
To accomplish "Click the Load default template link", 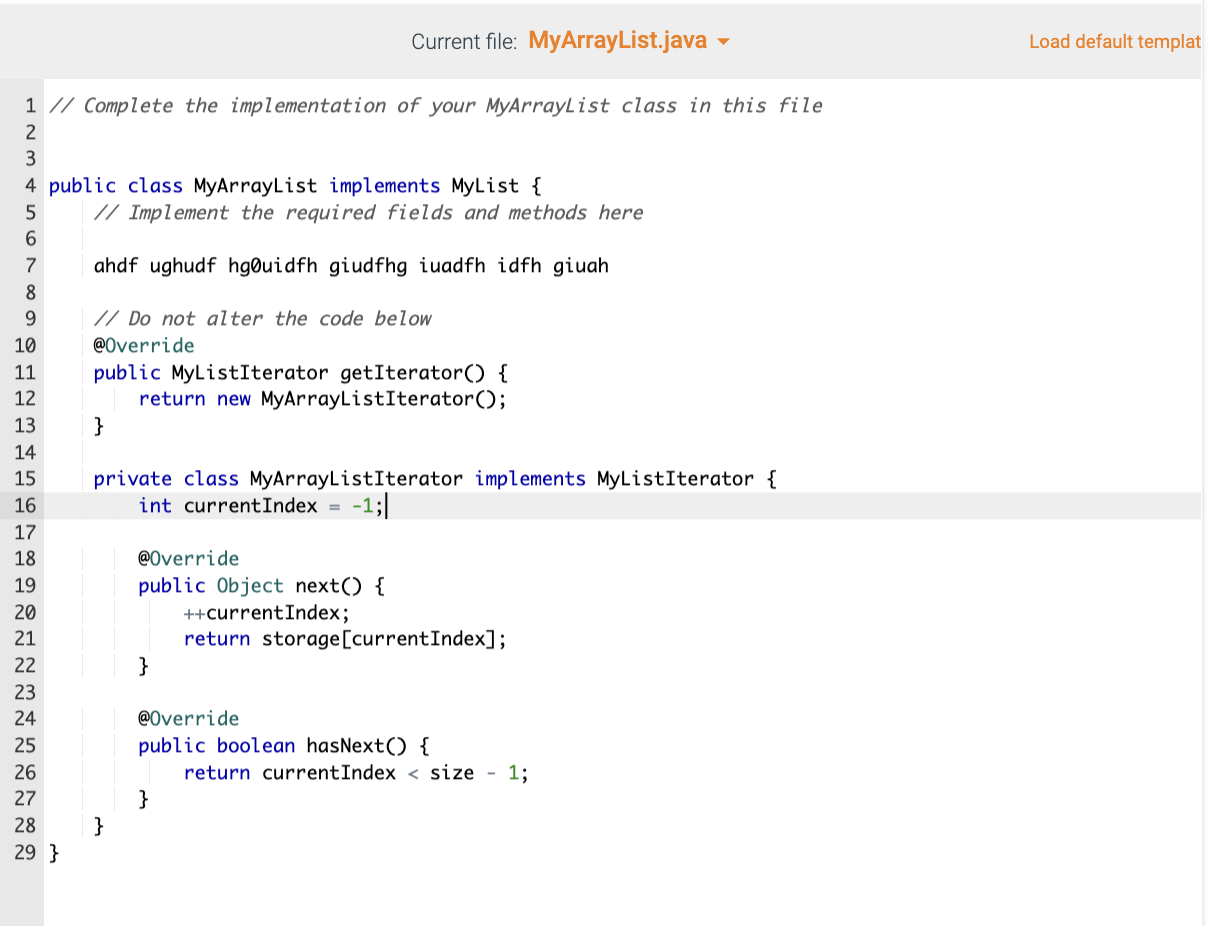I will coord(1117,42).
